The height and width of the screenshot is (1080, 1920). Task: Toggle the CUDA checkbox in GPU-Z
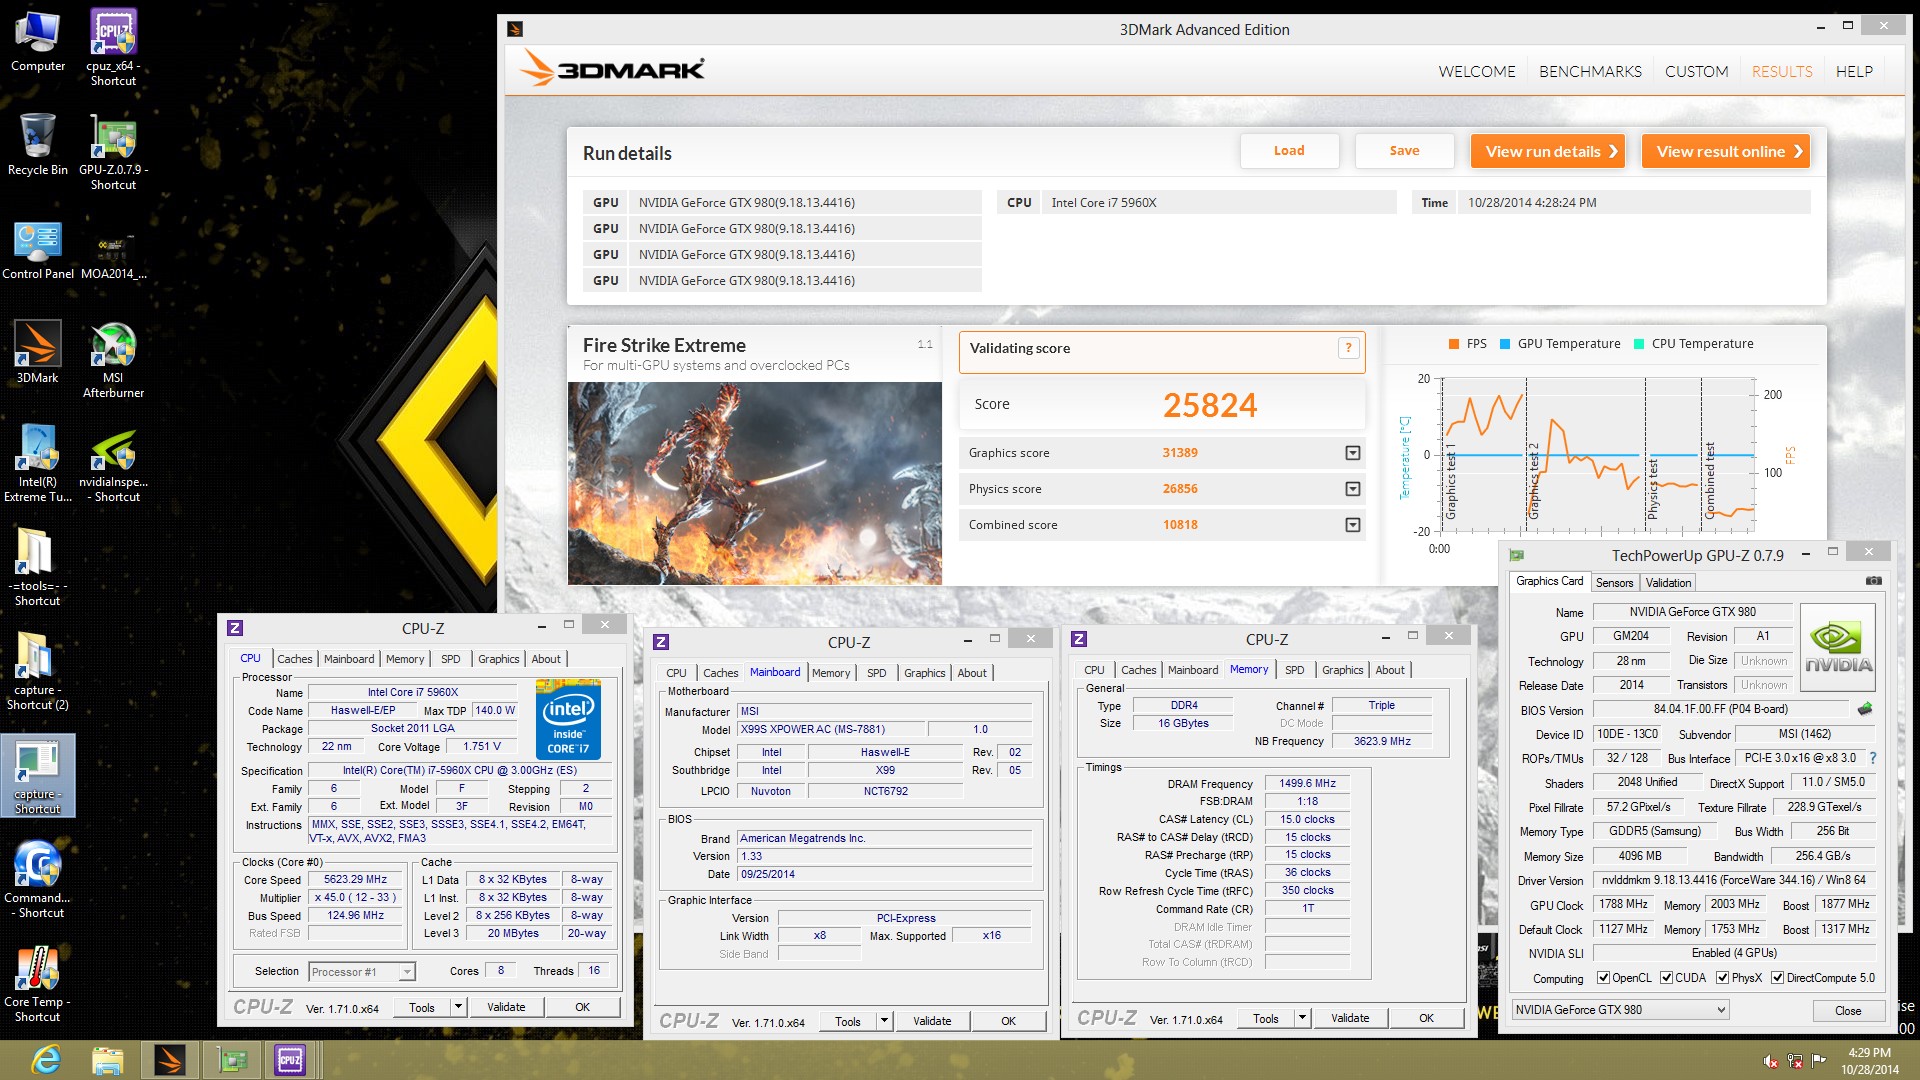coord(1667,978)
